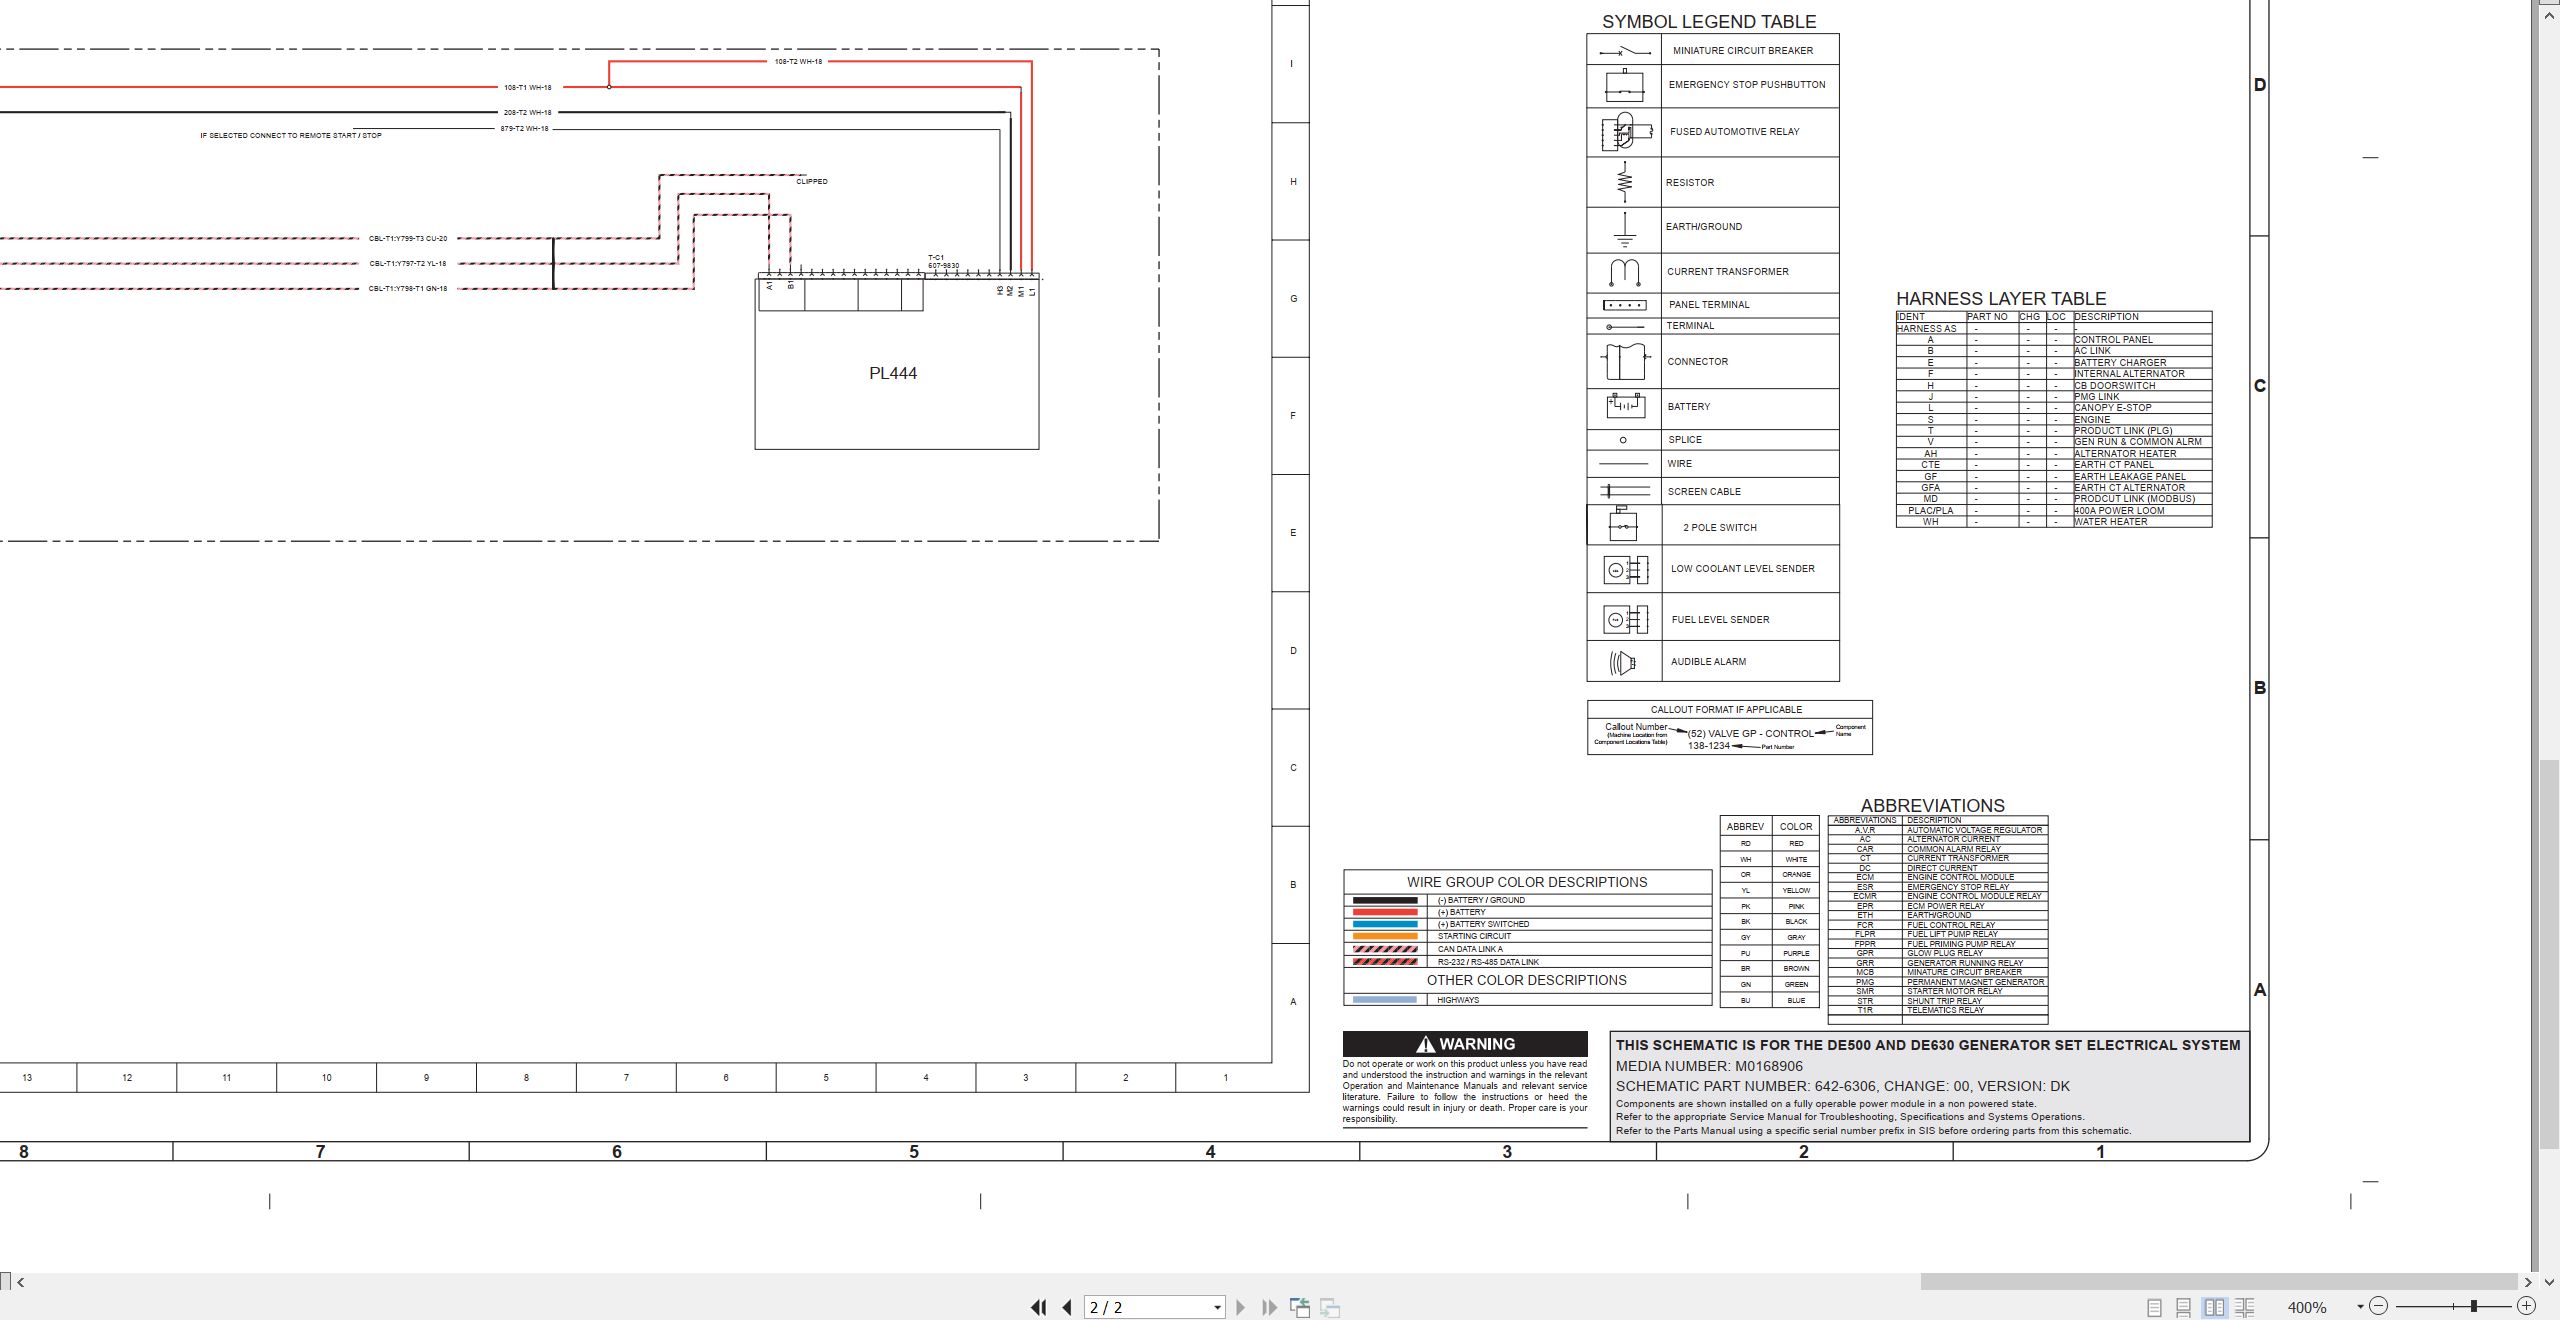Select two-page facing layout
Viewport: 2560px width, 1320px height.
pos(2215,1307)
